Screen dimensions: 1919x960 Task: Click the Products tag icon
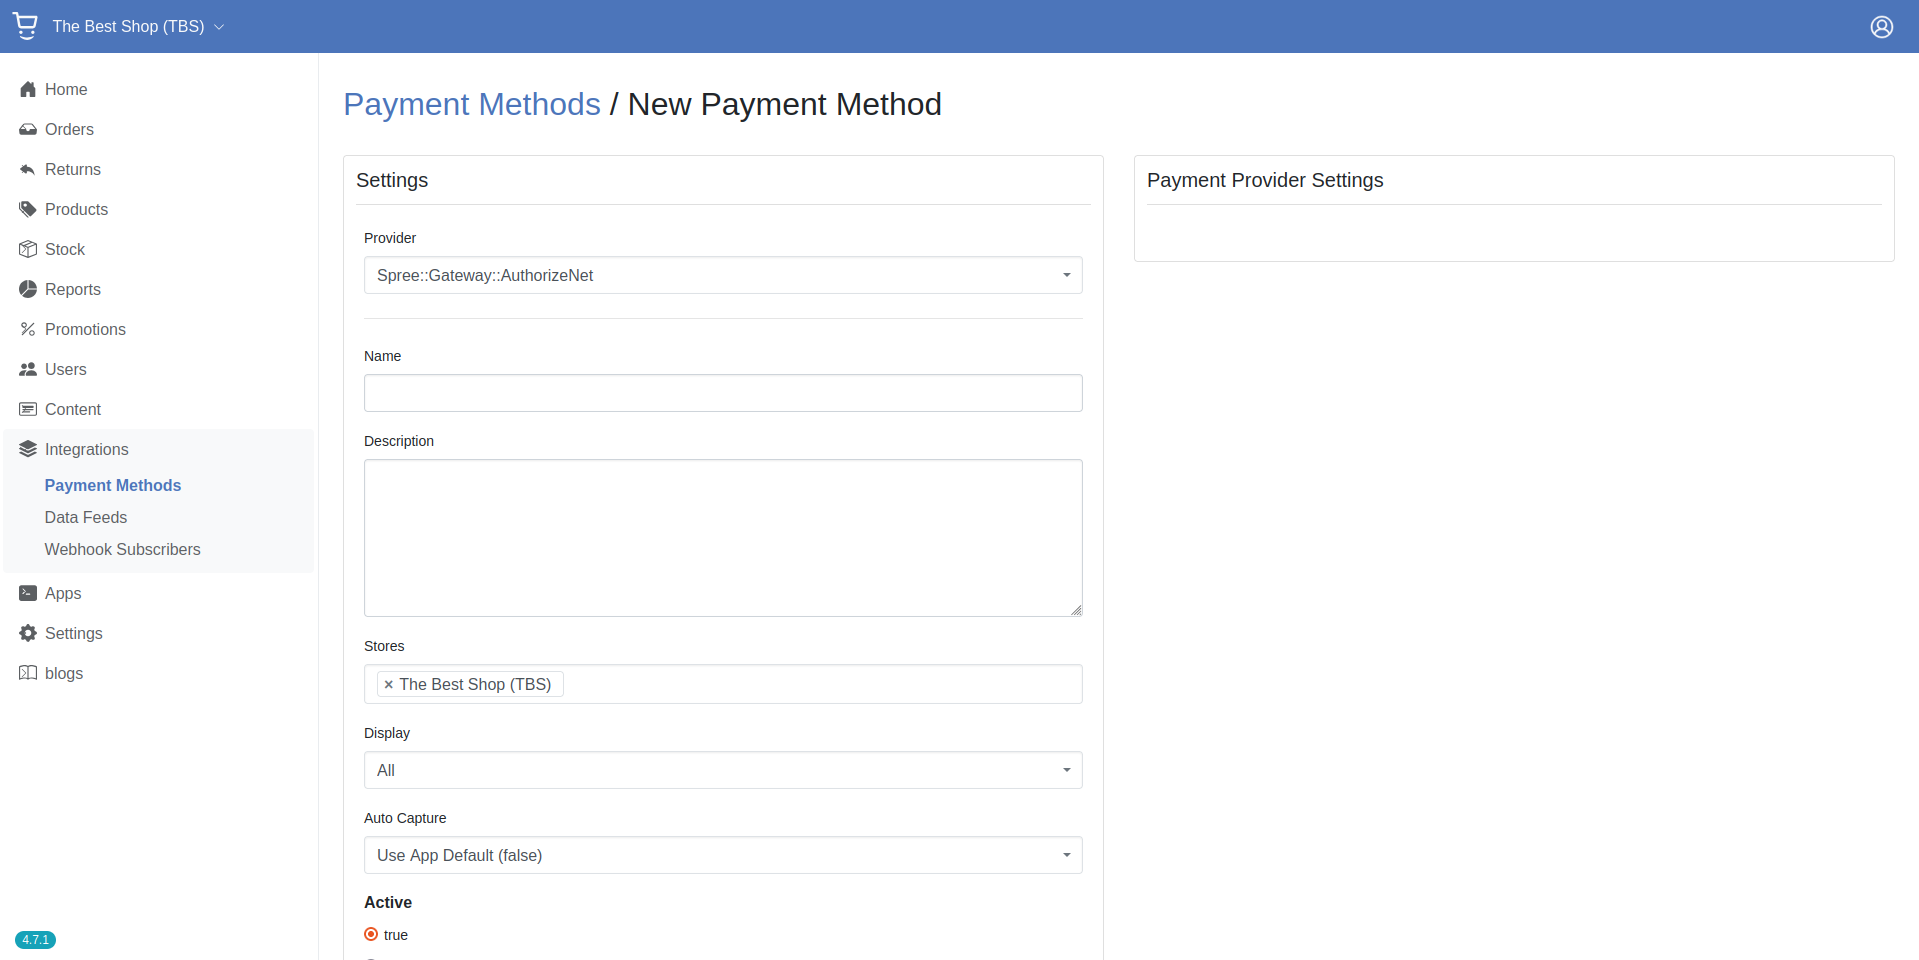[28, 210]
